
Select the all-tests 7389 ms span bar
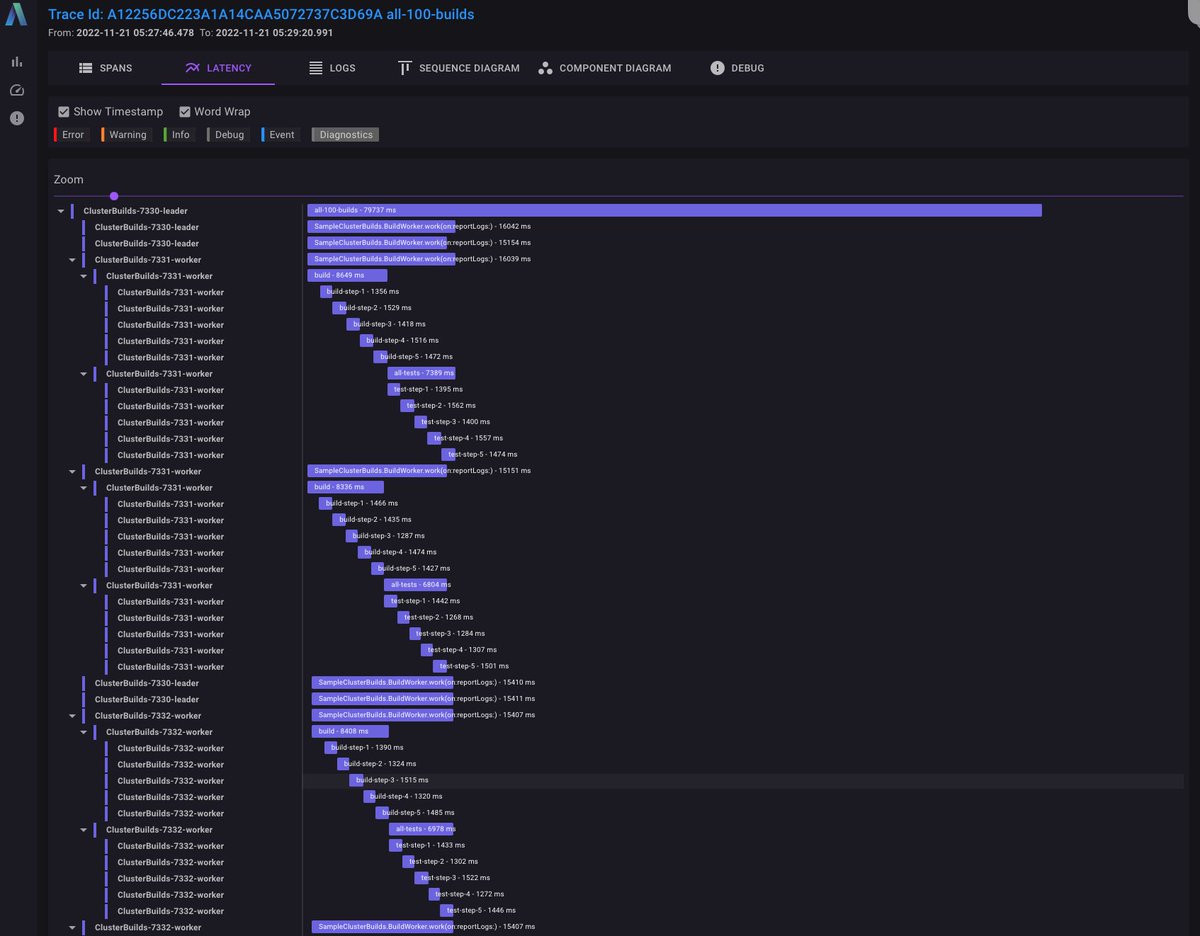click(x=422, y=373)
